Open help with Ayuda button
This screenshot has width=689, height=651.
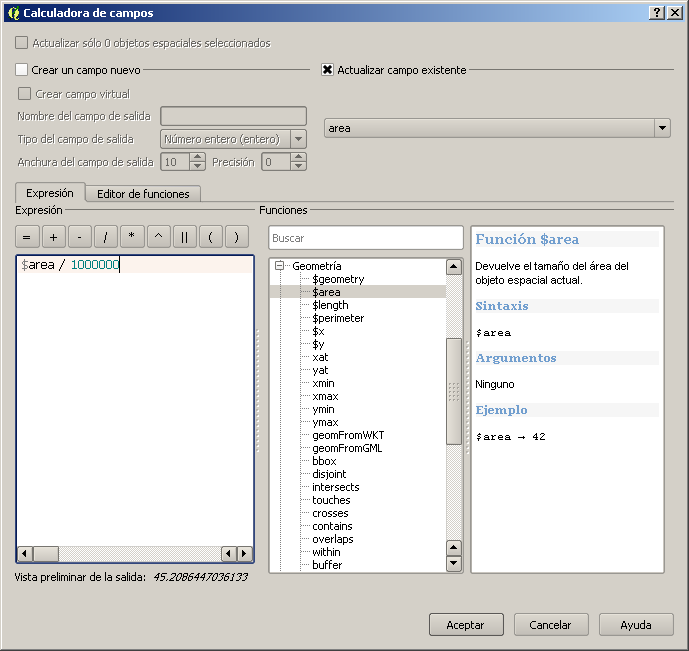636,625
